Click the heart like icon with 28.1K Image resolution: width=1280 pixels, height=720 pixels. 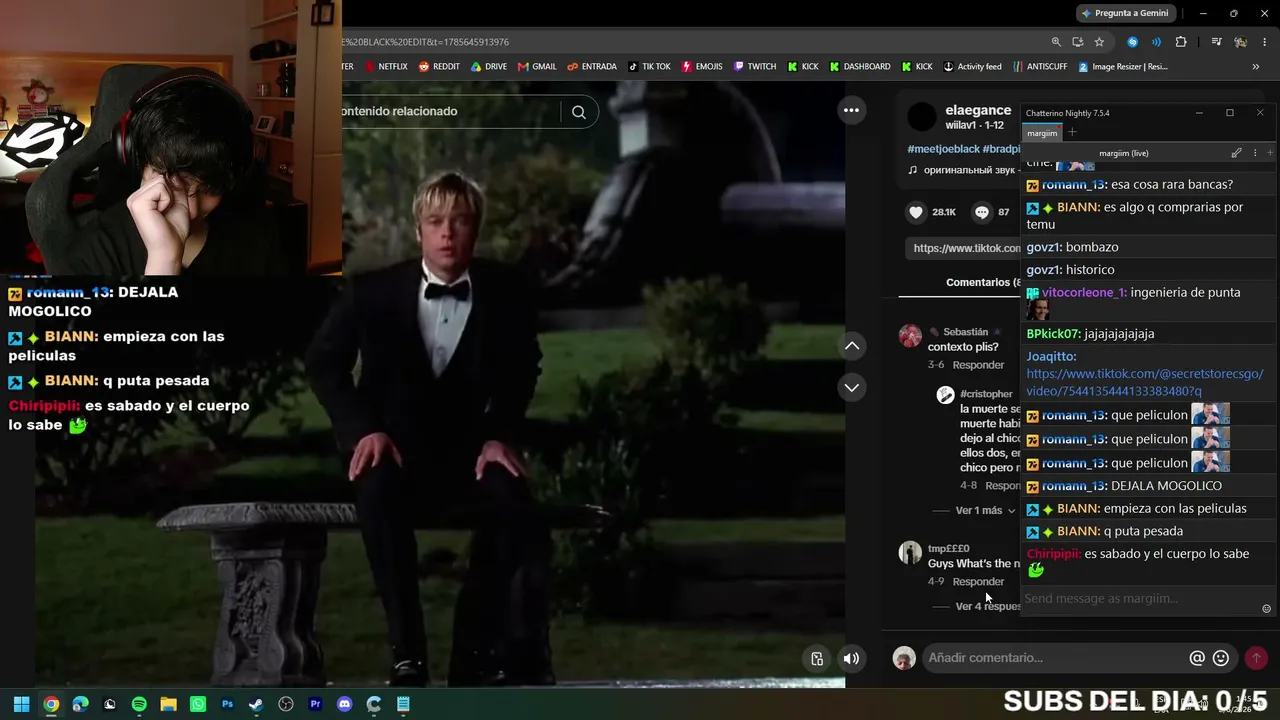point(916,212)
